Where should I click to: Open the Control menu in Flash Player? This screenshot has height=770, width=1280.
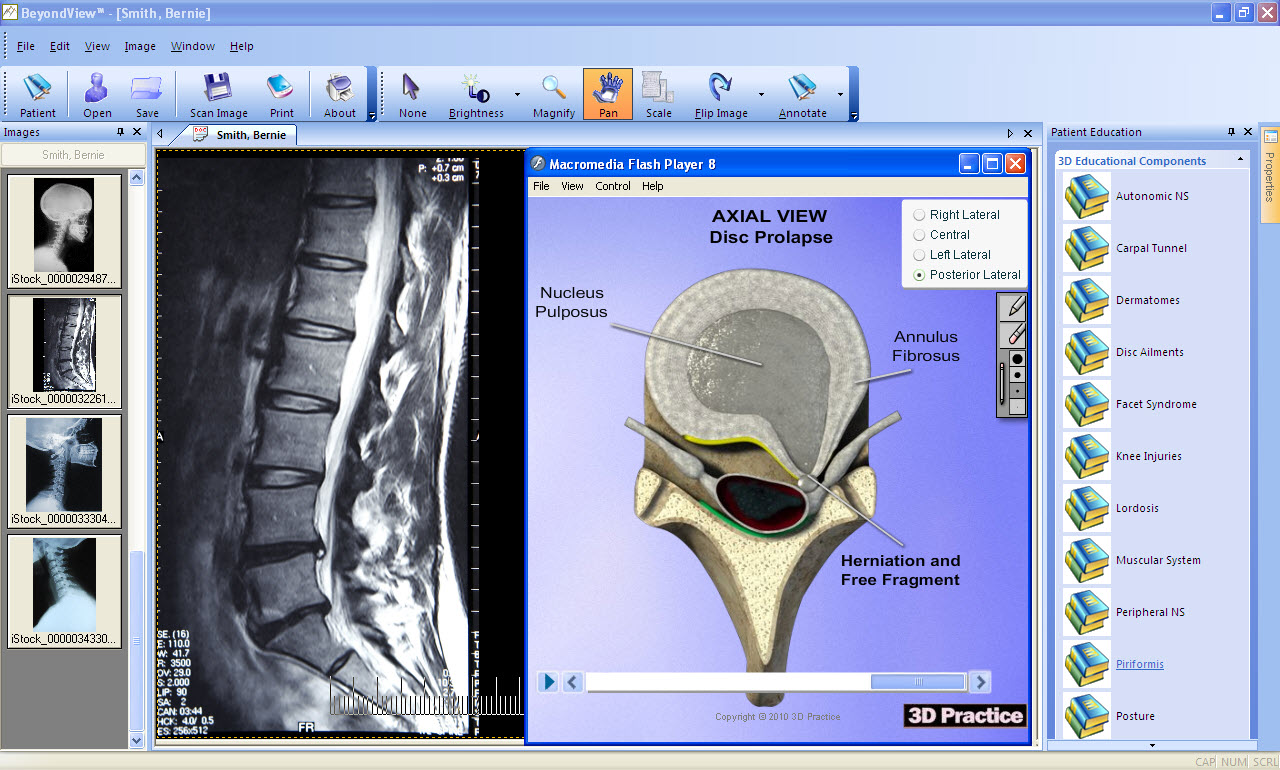pyautogui.click(x=613, y=186)
